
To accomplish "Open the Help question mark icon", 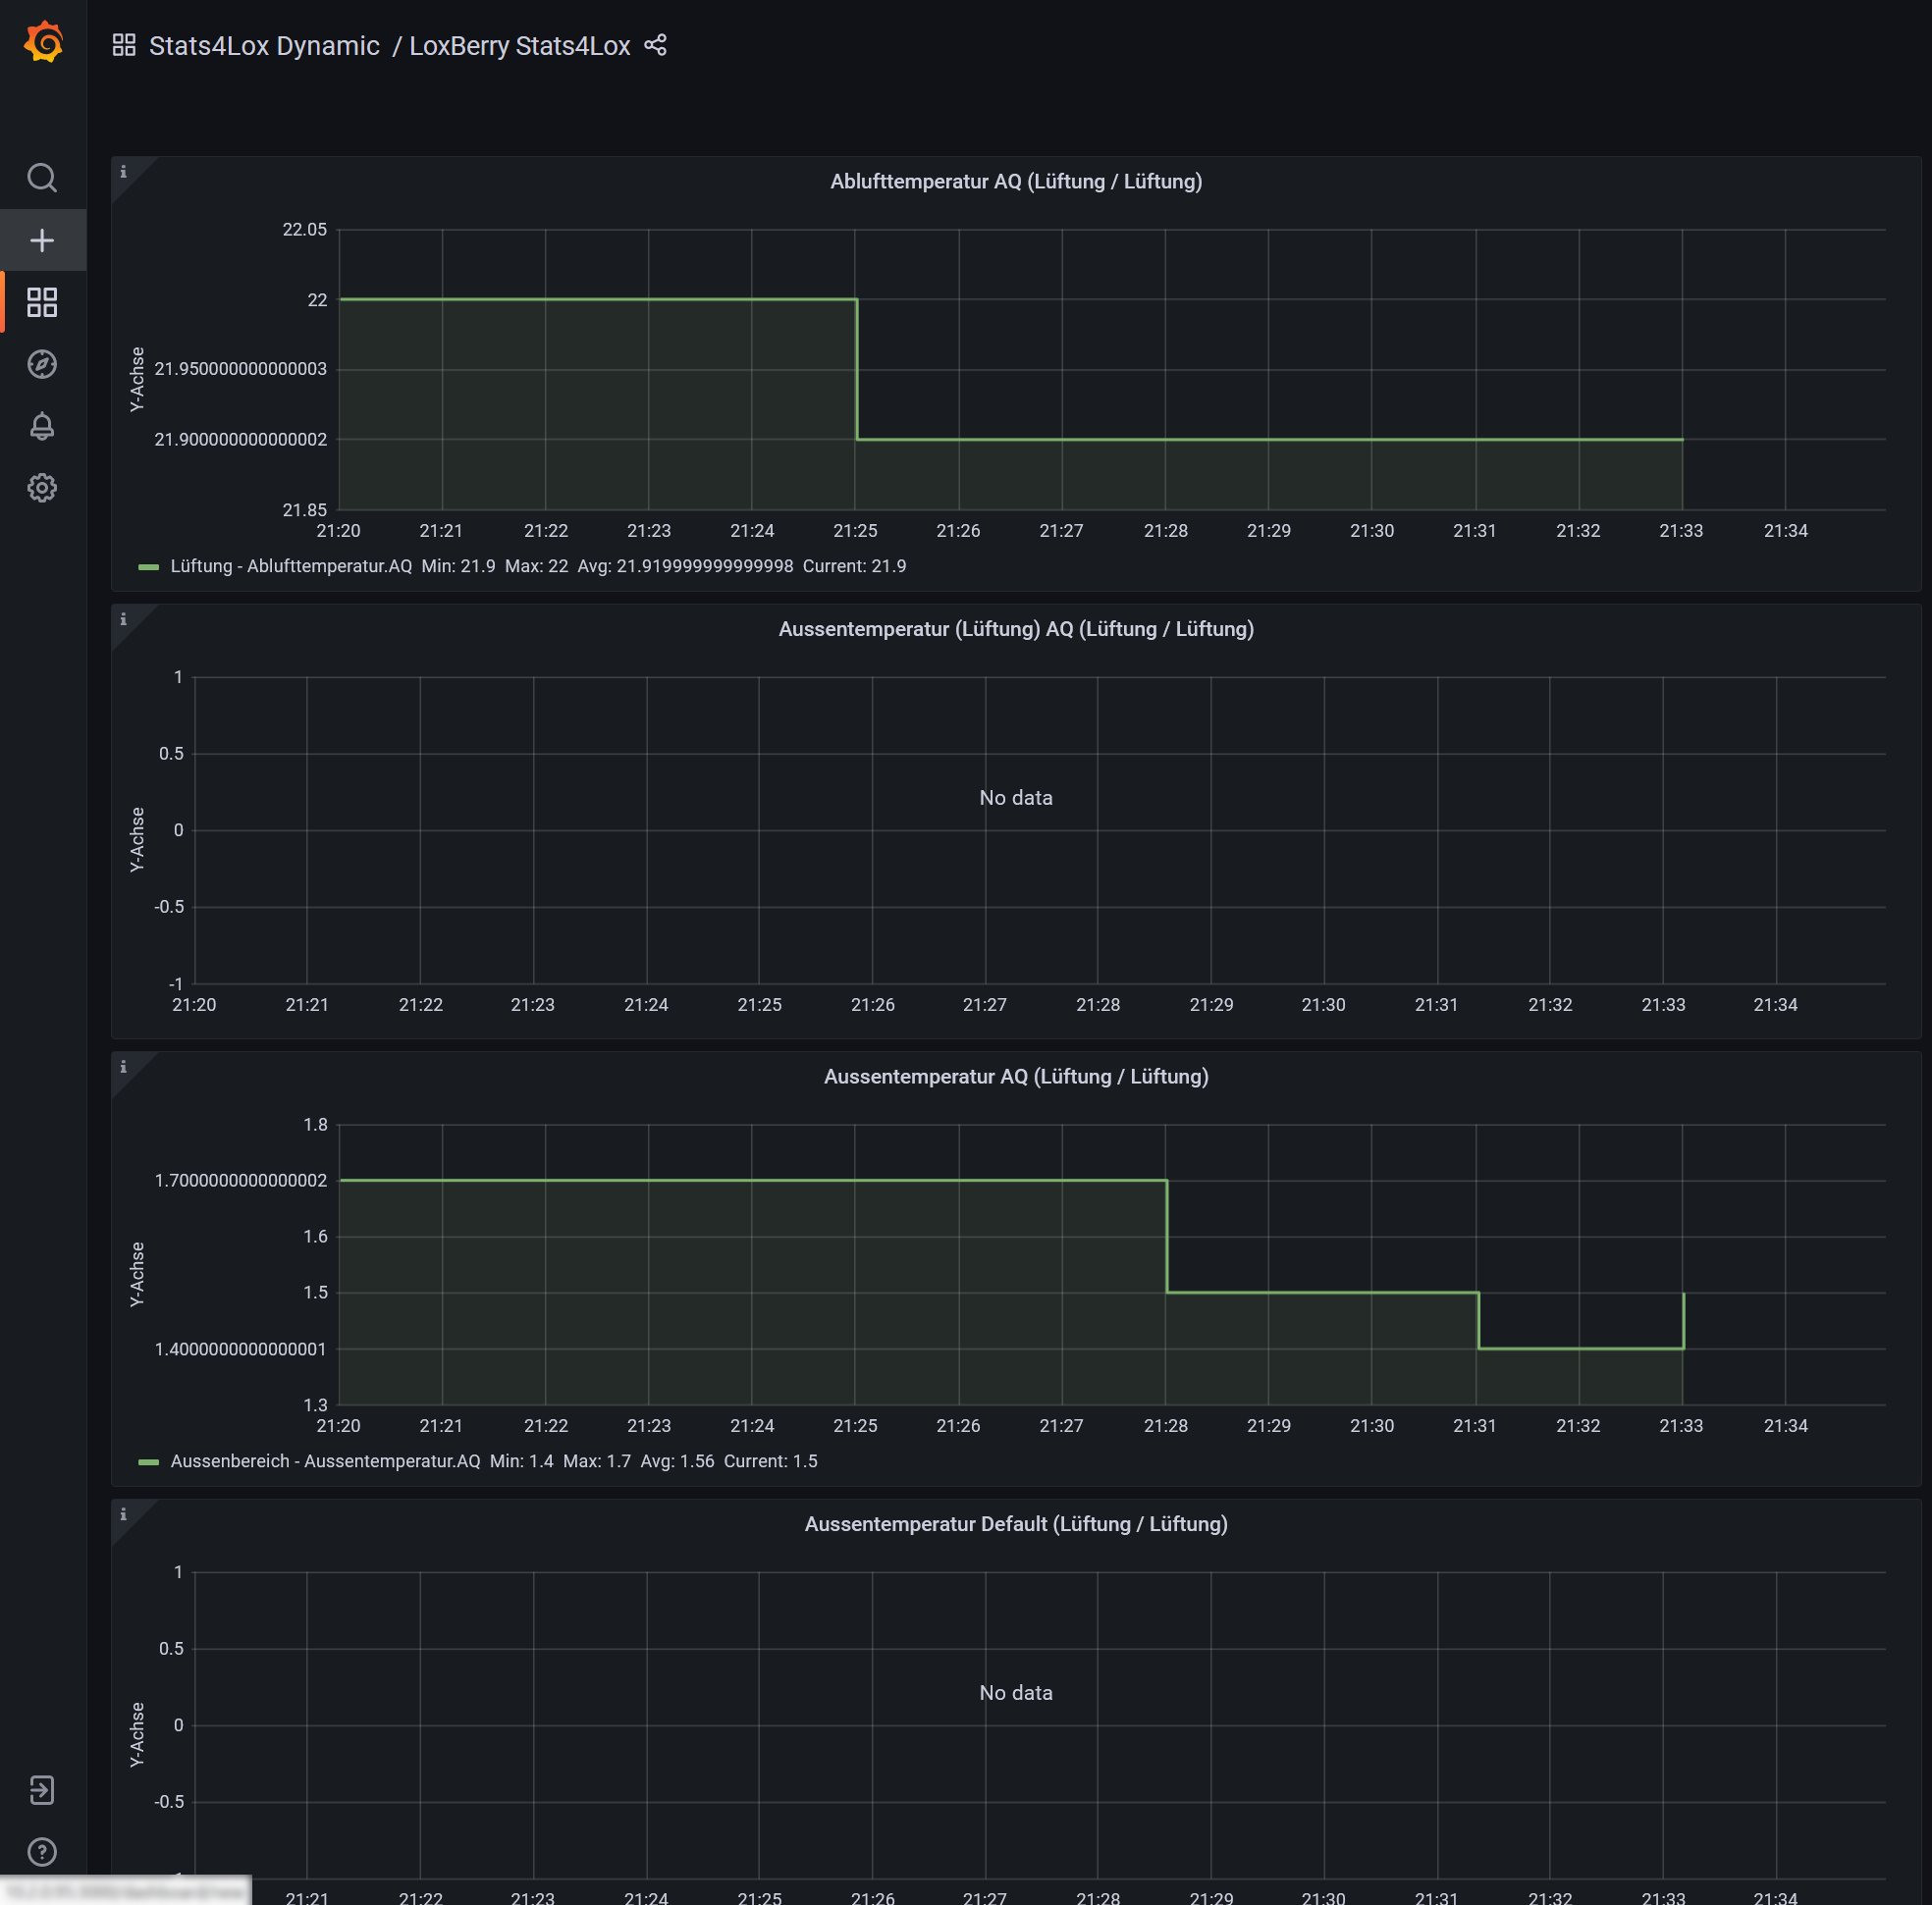I will [42, 1852].
